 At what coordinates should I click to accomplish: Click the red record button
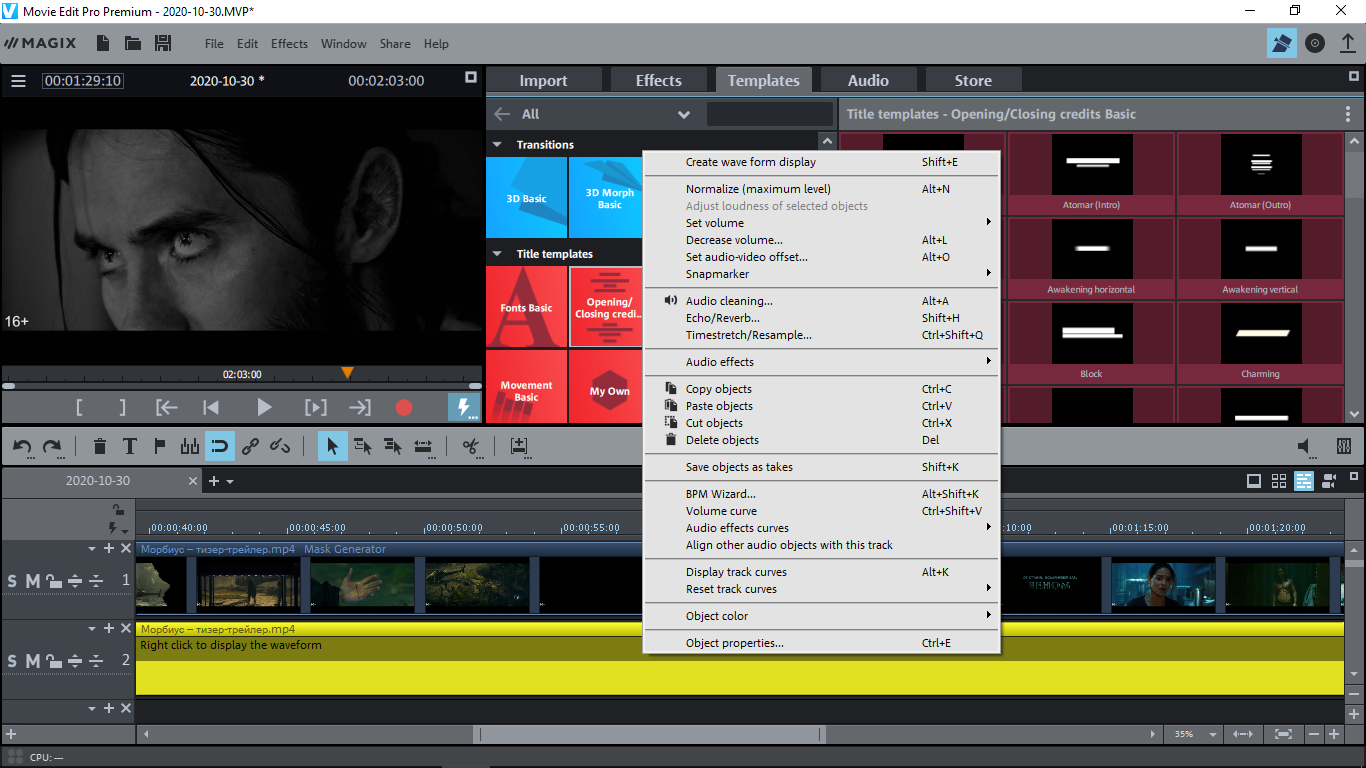click(x=403, y=407)
